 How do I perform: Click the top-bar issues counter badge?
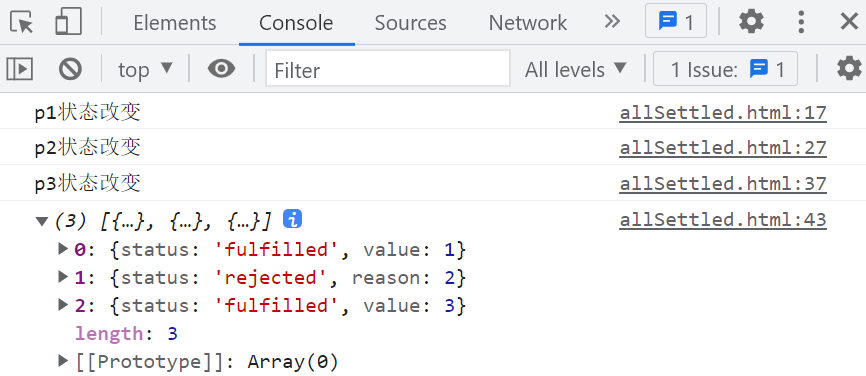coord(676,22)
